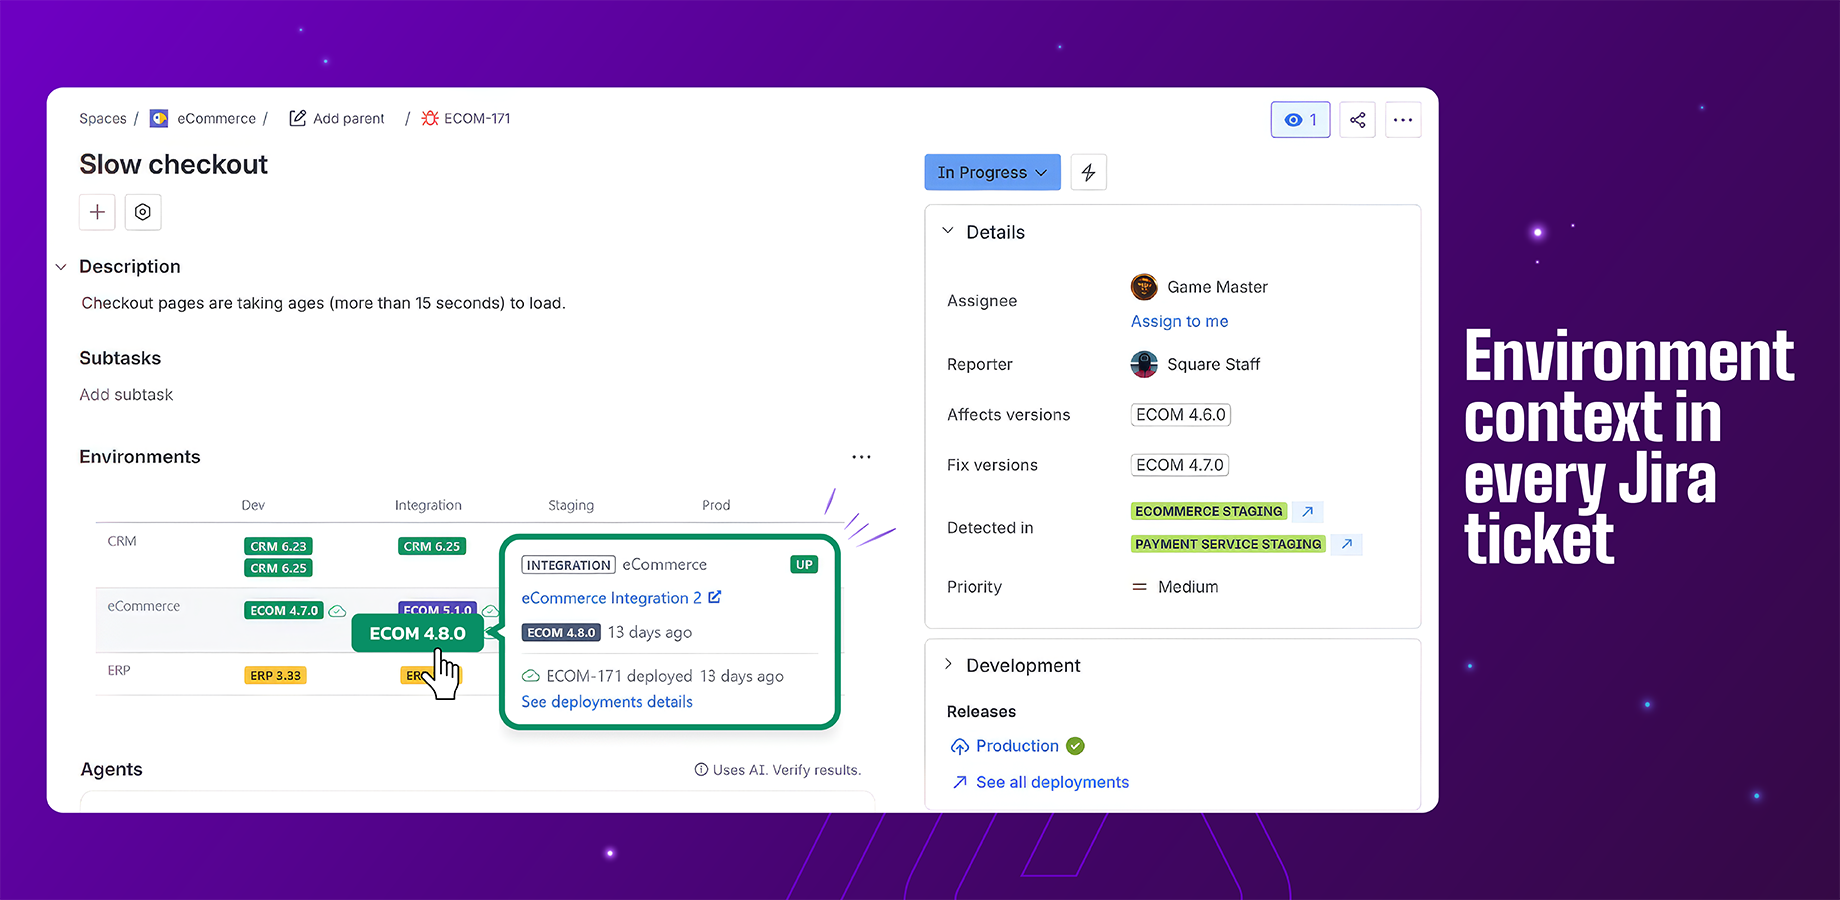Image resolution: width=1840 pixels, height=900 pixels.
Task: Open arrow link beside ECOMMERCE STAGING
Action: click(x=1307, y=511)
